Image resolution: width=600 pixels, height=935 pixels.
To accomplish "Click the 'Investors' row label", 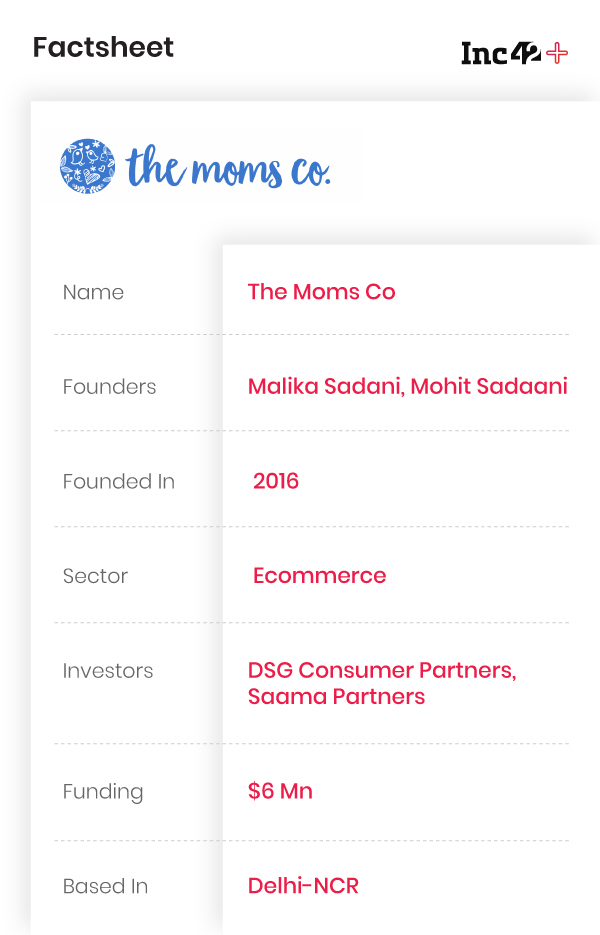I will tap(108, 671).
